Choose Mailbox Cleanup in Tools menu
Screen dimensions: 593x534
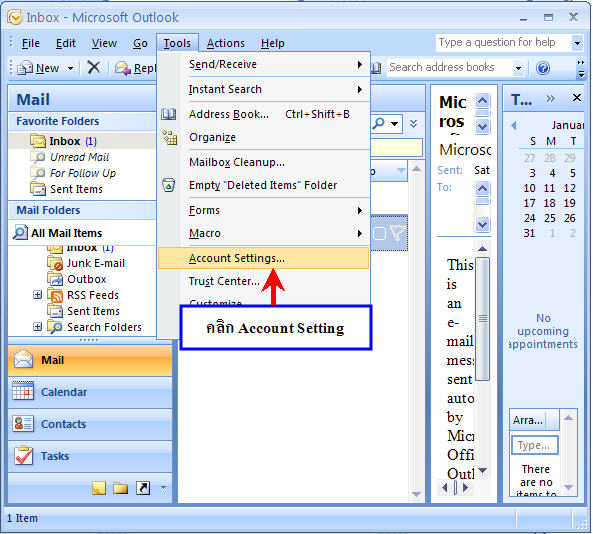(x=264, y=162)
